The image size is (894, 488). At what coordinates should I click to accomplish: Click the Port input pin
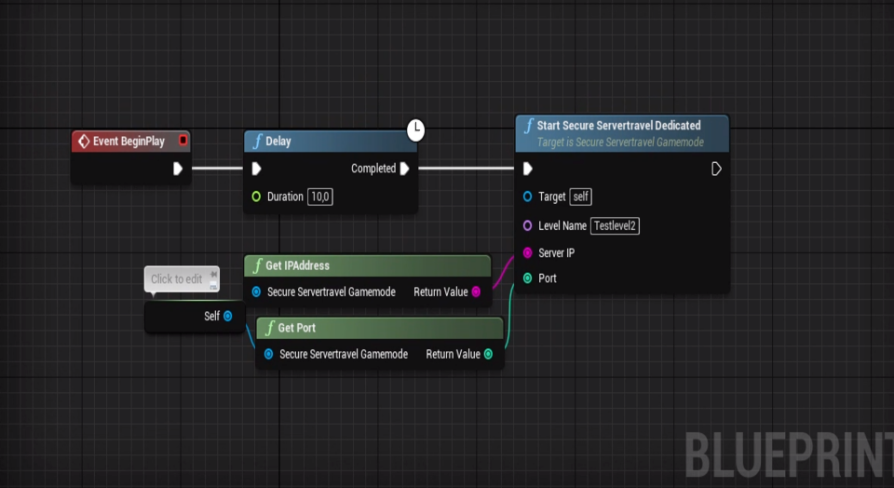pyautogui.click(x=527, y=278)
